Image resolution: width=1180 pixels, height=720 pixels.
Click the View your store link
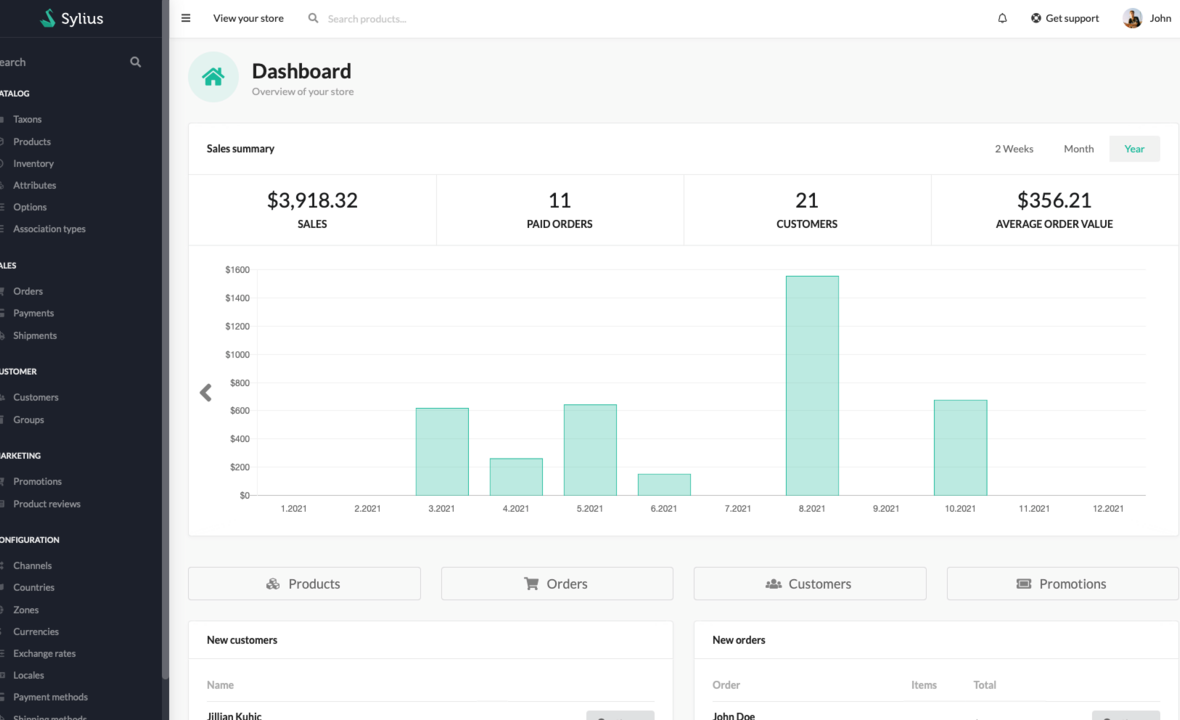click(x=248, y=18)
